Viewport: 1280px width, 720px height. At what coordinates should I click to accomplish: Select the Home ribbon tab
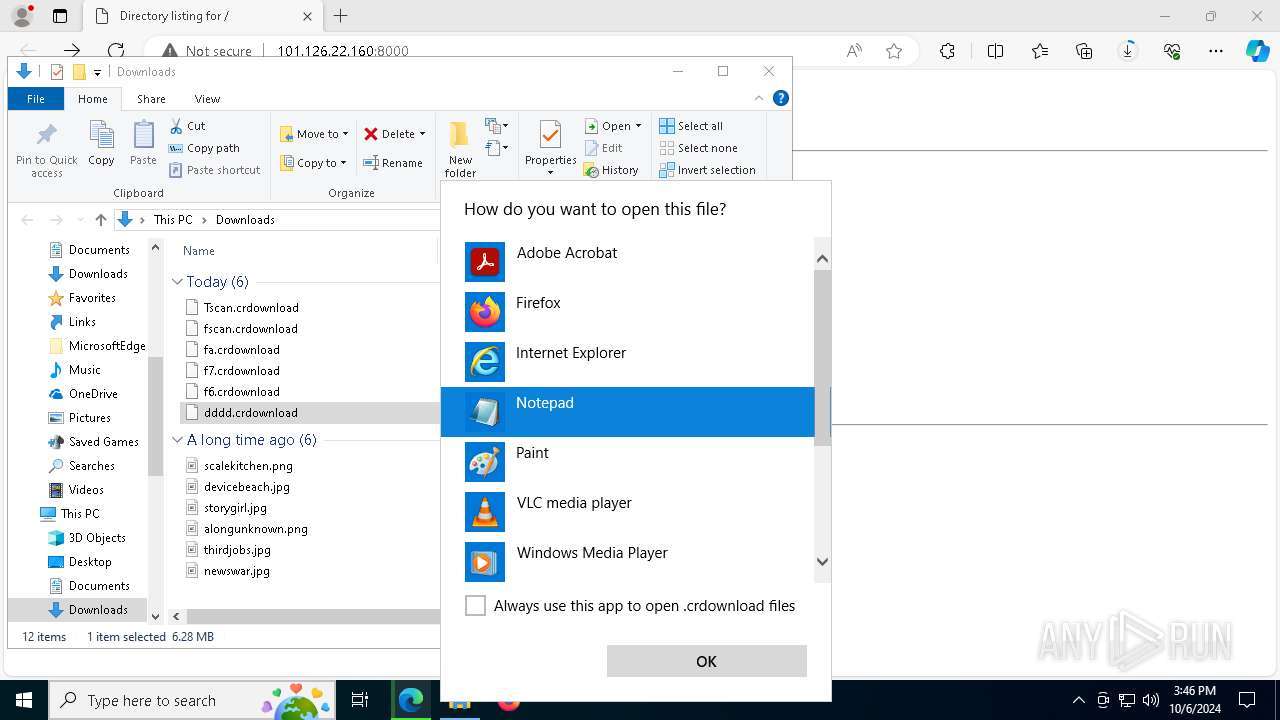(x=92, y=99)
